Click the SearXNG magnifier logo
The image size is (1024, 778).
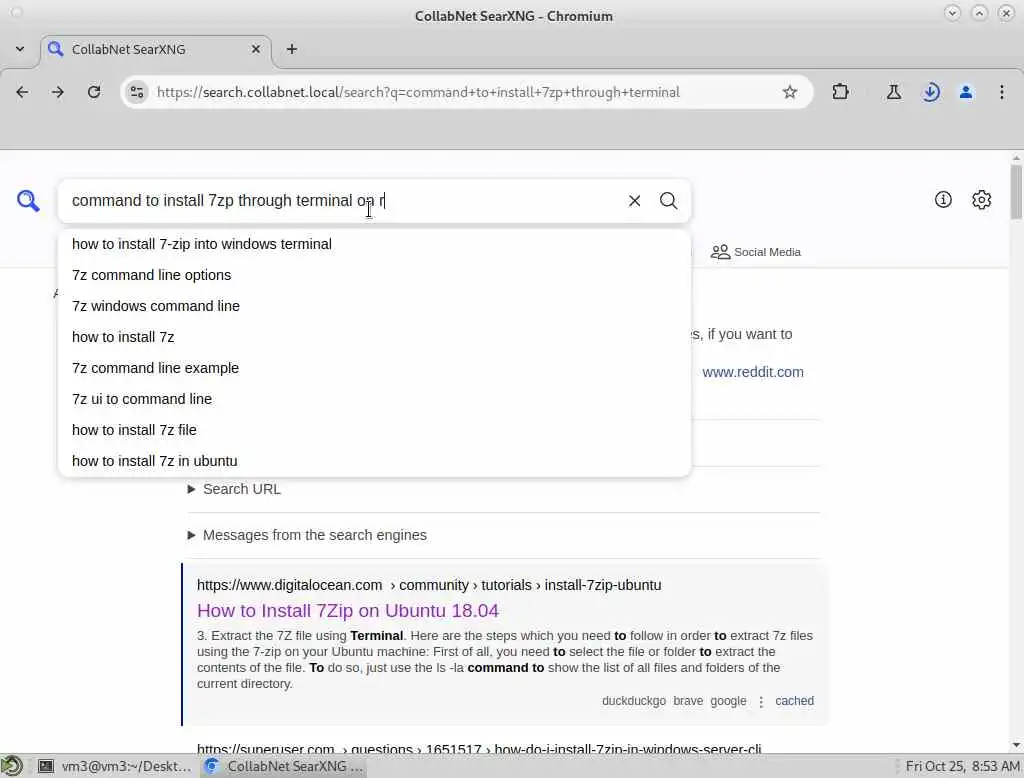coord(28,201)
